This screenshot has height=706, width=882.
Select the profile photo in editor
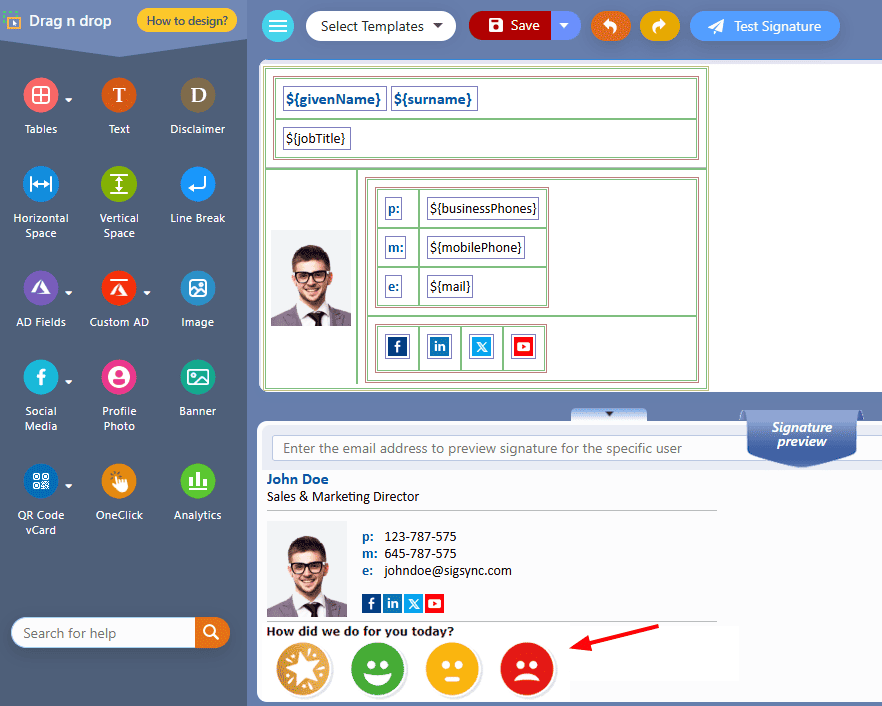pyautogui.click(x=311, y=278)
